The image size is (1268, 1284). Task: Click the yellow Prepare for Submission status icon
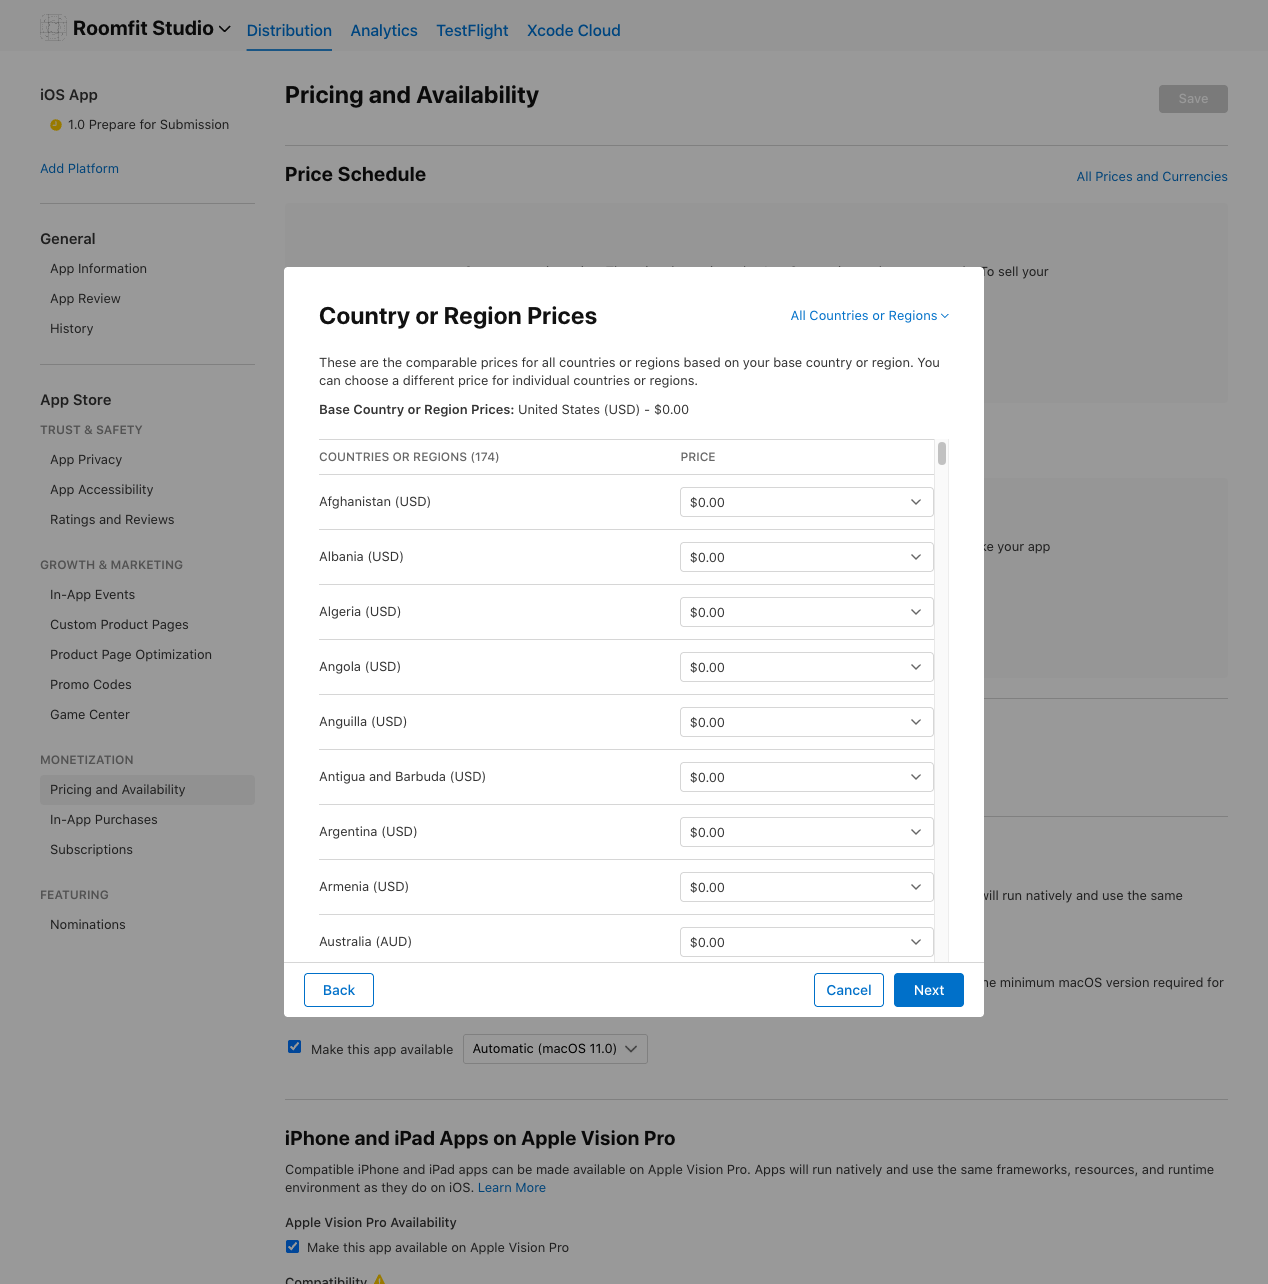click(56, 125)
